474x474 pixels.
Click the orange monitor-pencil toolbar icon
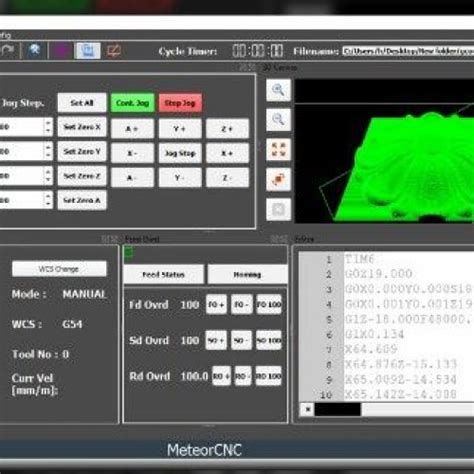pyautogui.click(x=114, y=51)
